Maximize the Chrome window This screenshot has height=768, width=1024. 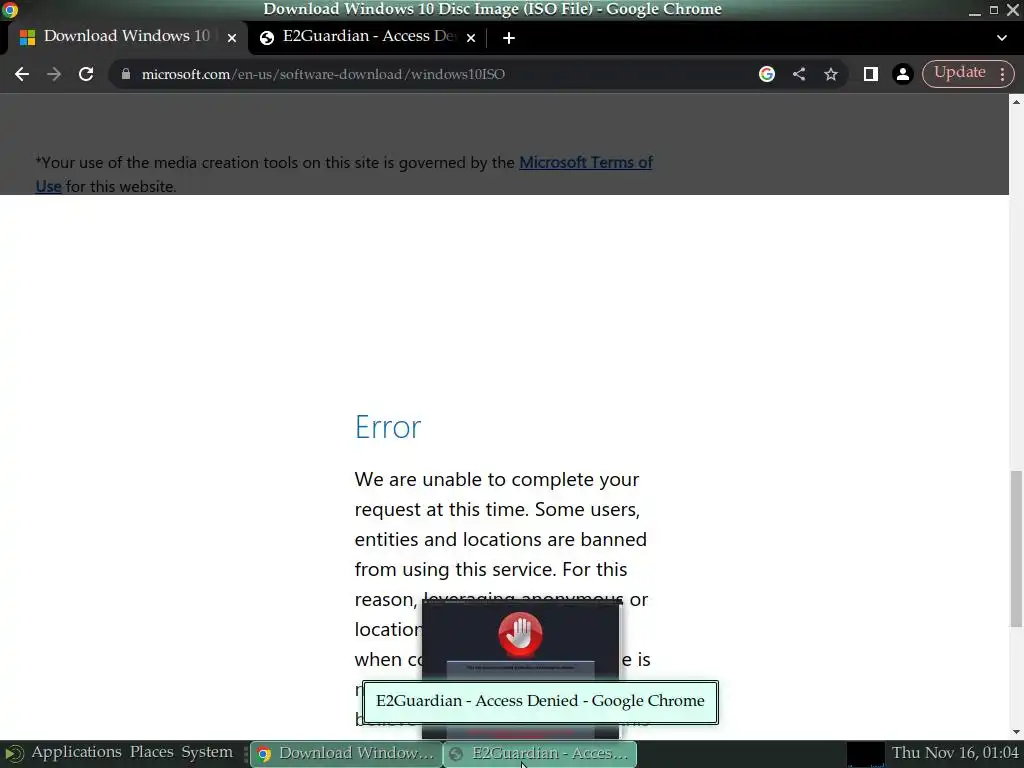point(994,10)
